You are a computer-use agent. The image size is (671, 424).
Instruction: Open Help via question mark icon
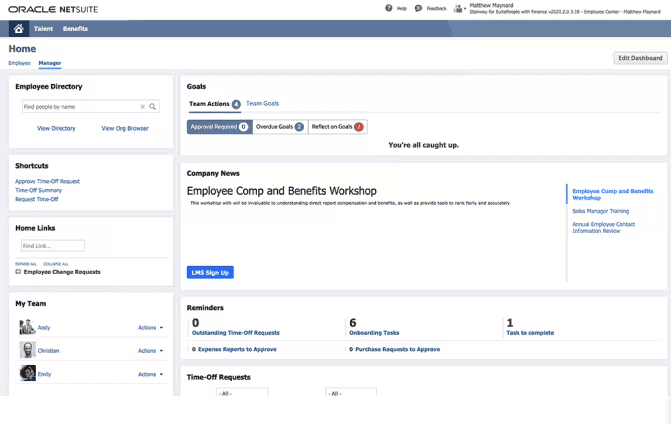389,8
